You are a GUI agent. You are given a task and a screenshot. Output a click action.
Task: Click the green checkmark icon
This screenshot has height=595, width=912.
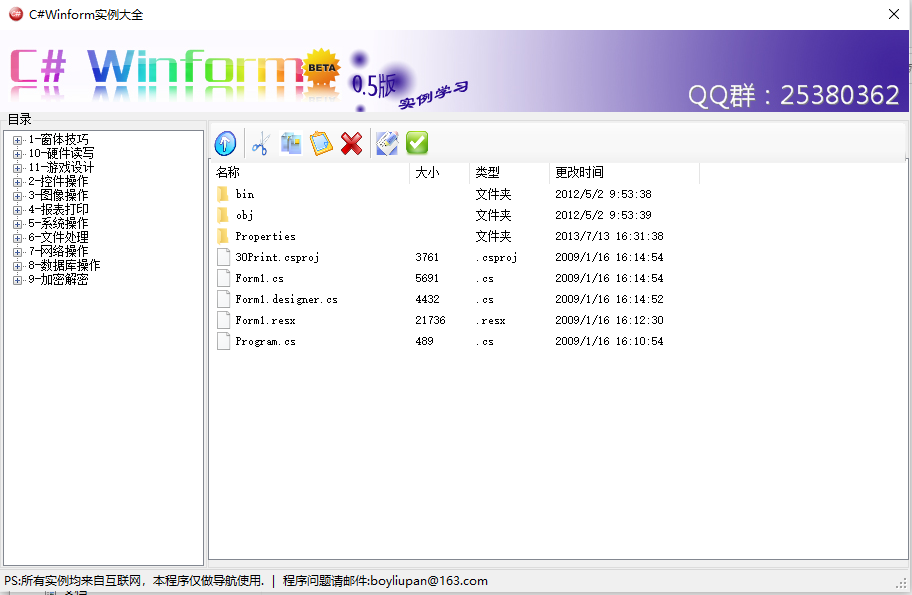(417, 143)
